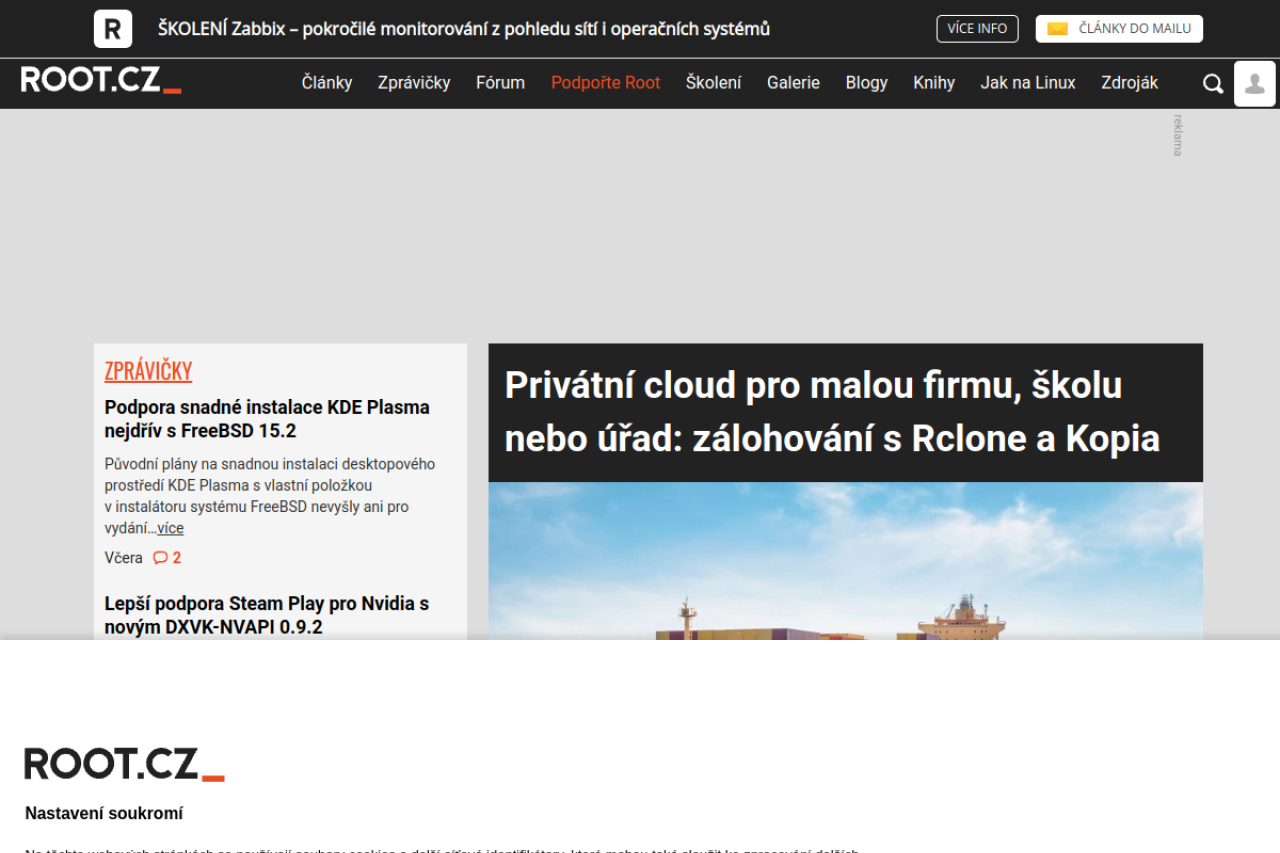The image size is (1280, 853).
Task: Open the Zdroják menu link
Action: [1130, 83]
